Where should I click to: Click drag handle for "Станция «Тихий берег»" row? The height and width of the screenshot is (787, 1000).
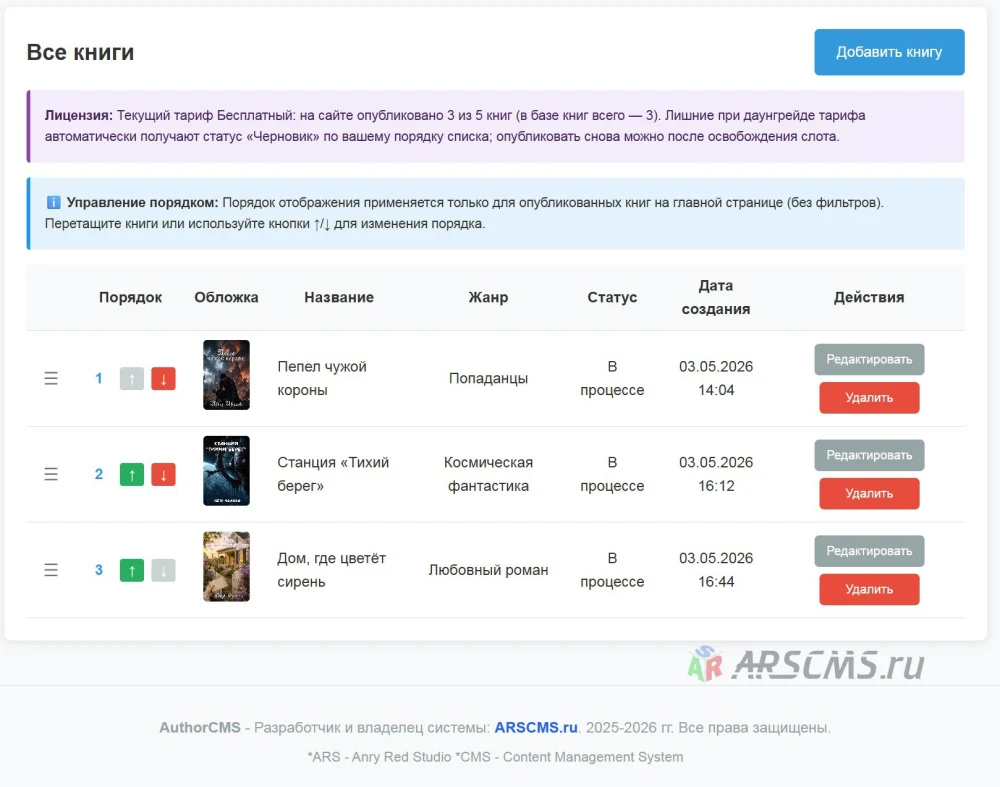(51, 474)
